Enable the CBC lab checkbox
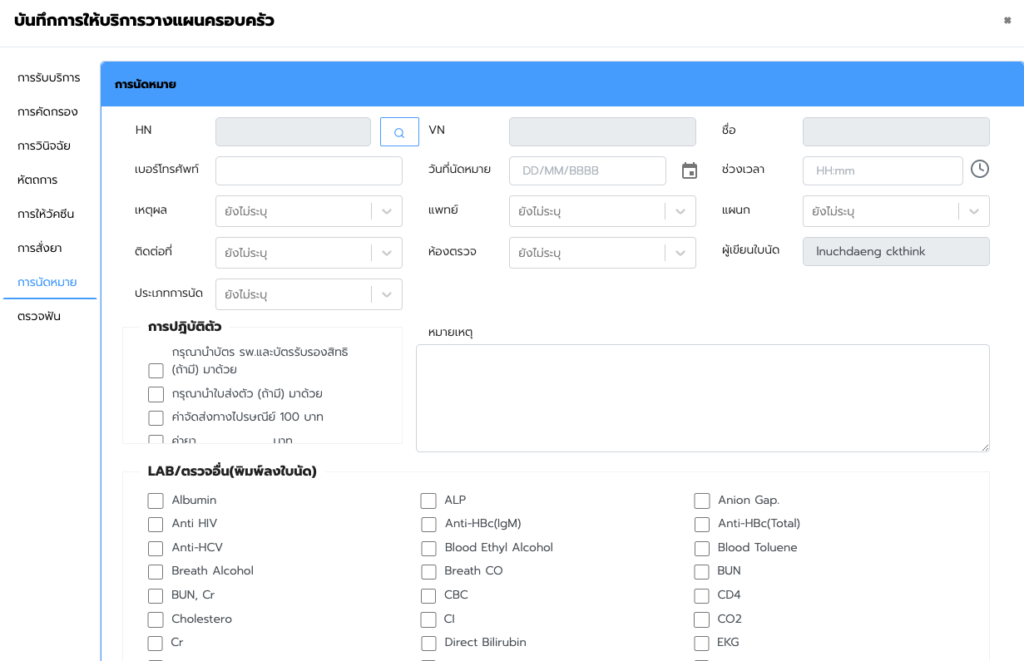Viewport: 1024px width, 661px height. tap(428, 596)
